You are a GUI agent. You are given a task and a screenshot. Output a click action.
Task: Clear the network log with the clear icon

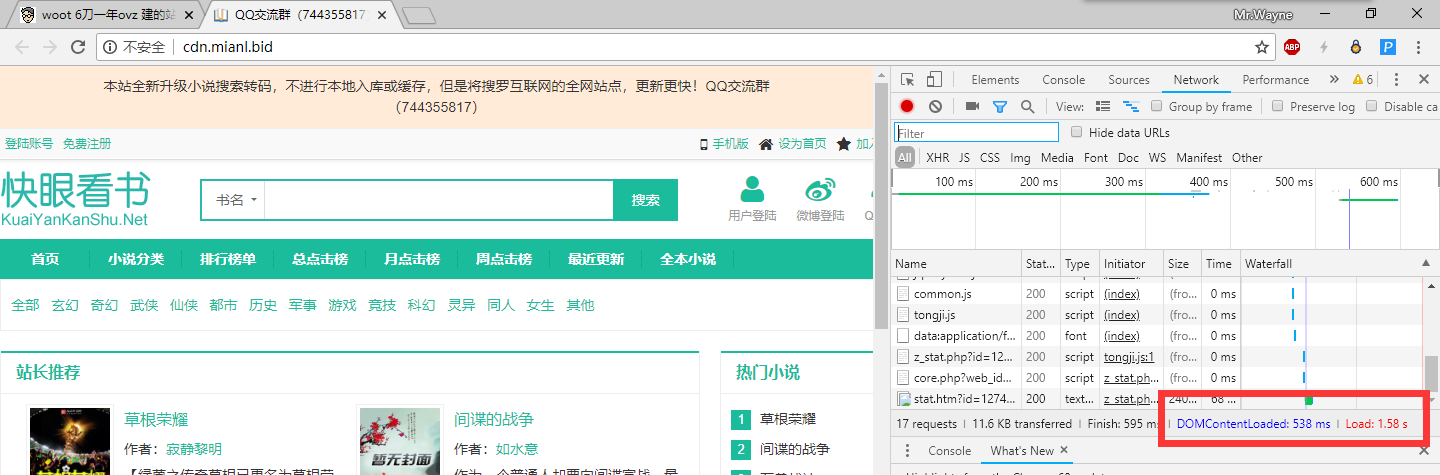coord(935,106)
